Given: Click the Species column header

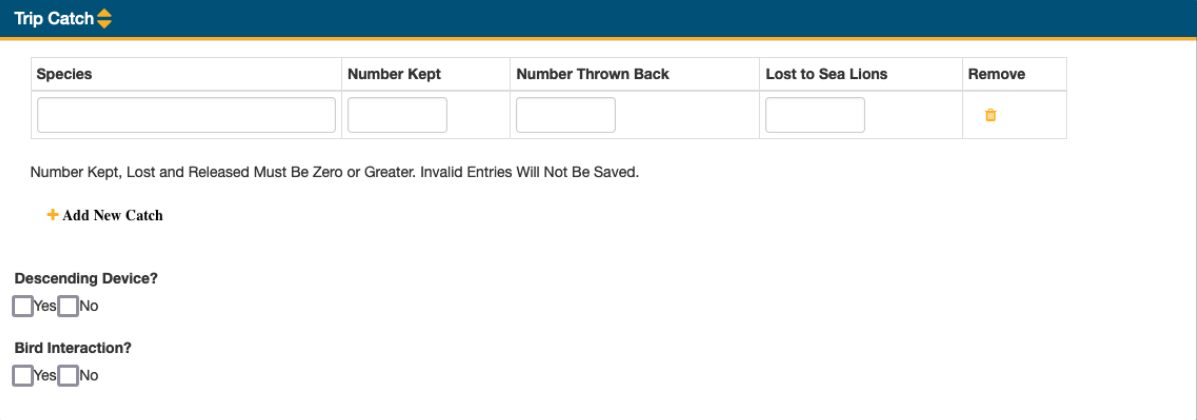Looking at the screenshot, I should 64,74.
